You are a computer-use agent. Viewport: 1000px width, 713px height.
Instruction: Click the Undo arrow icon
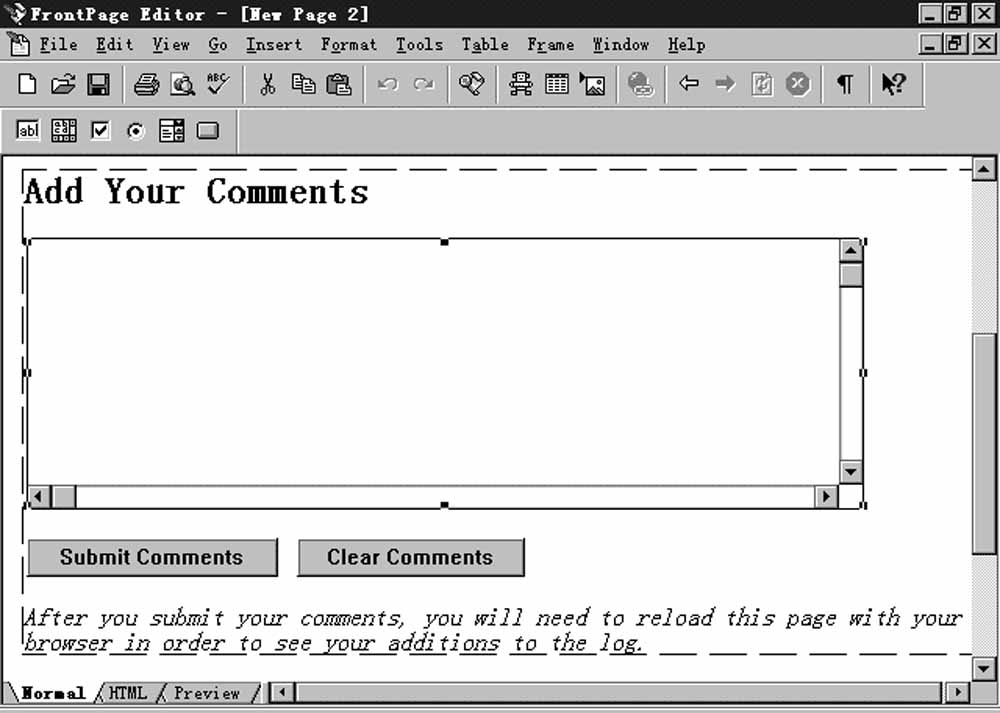388,84
